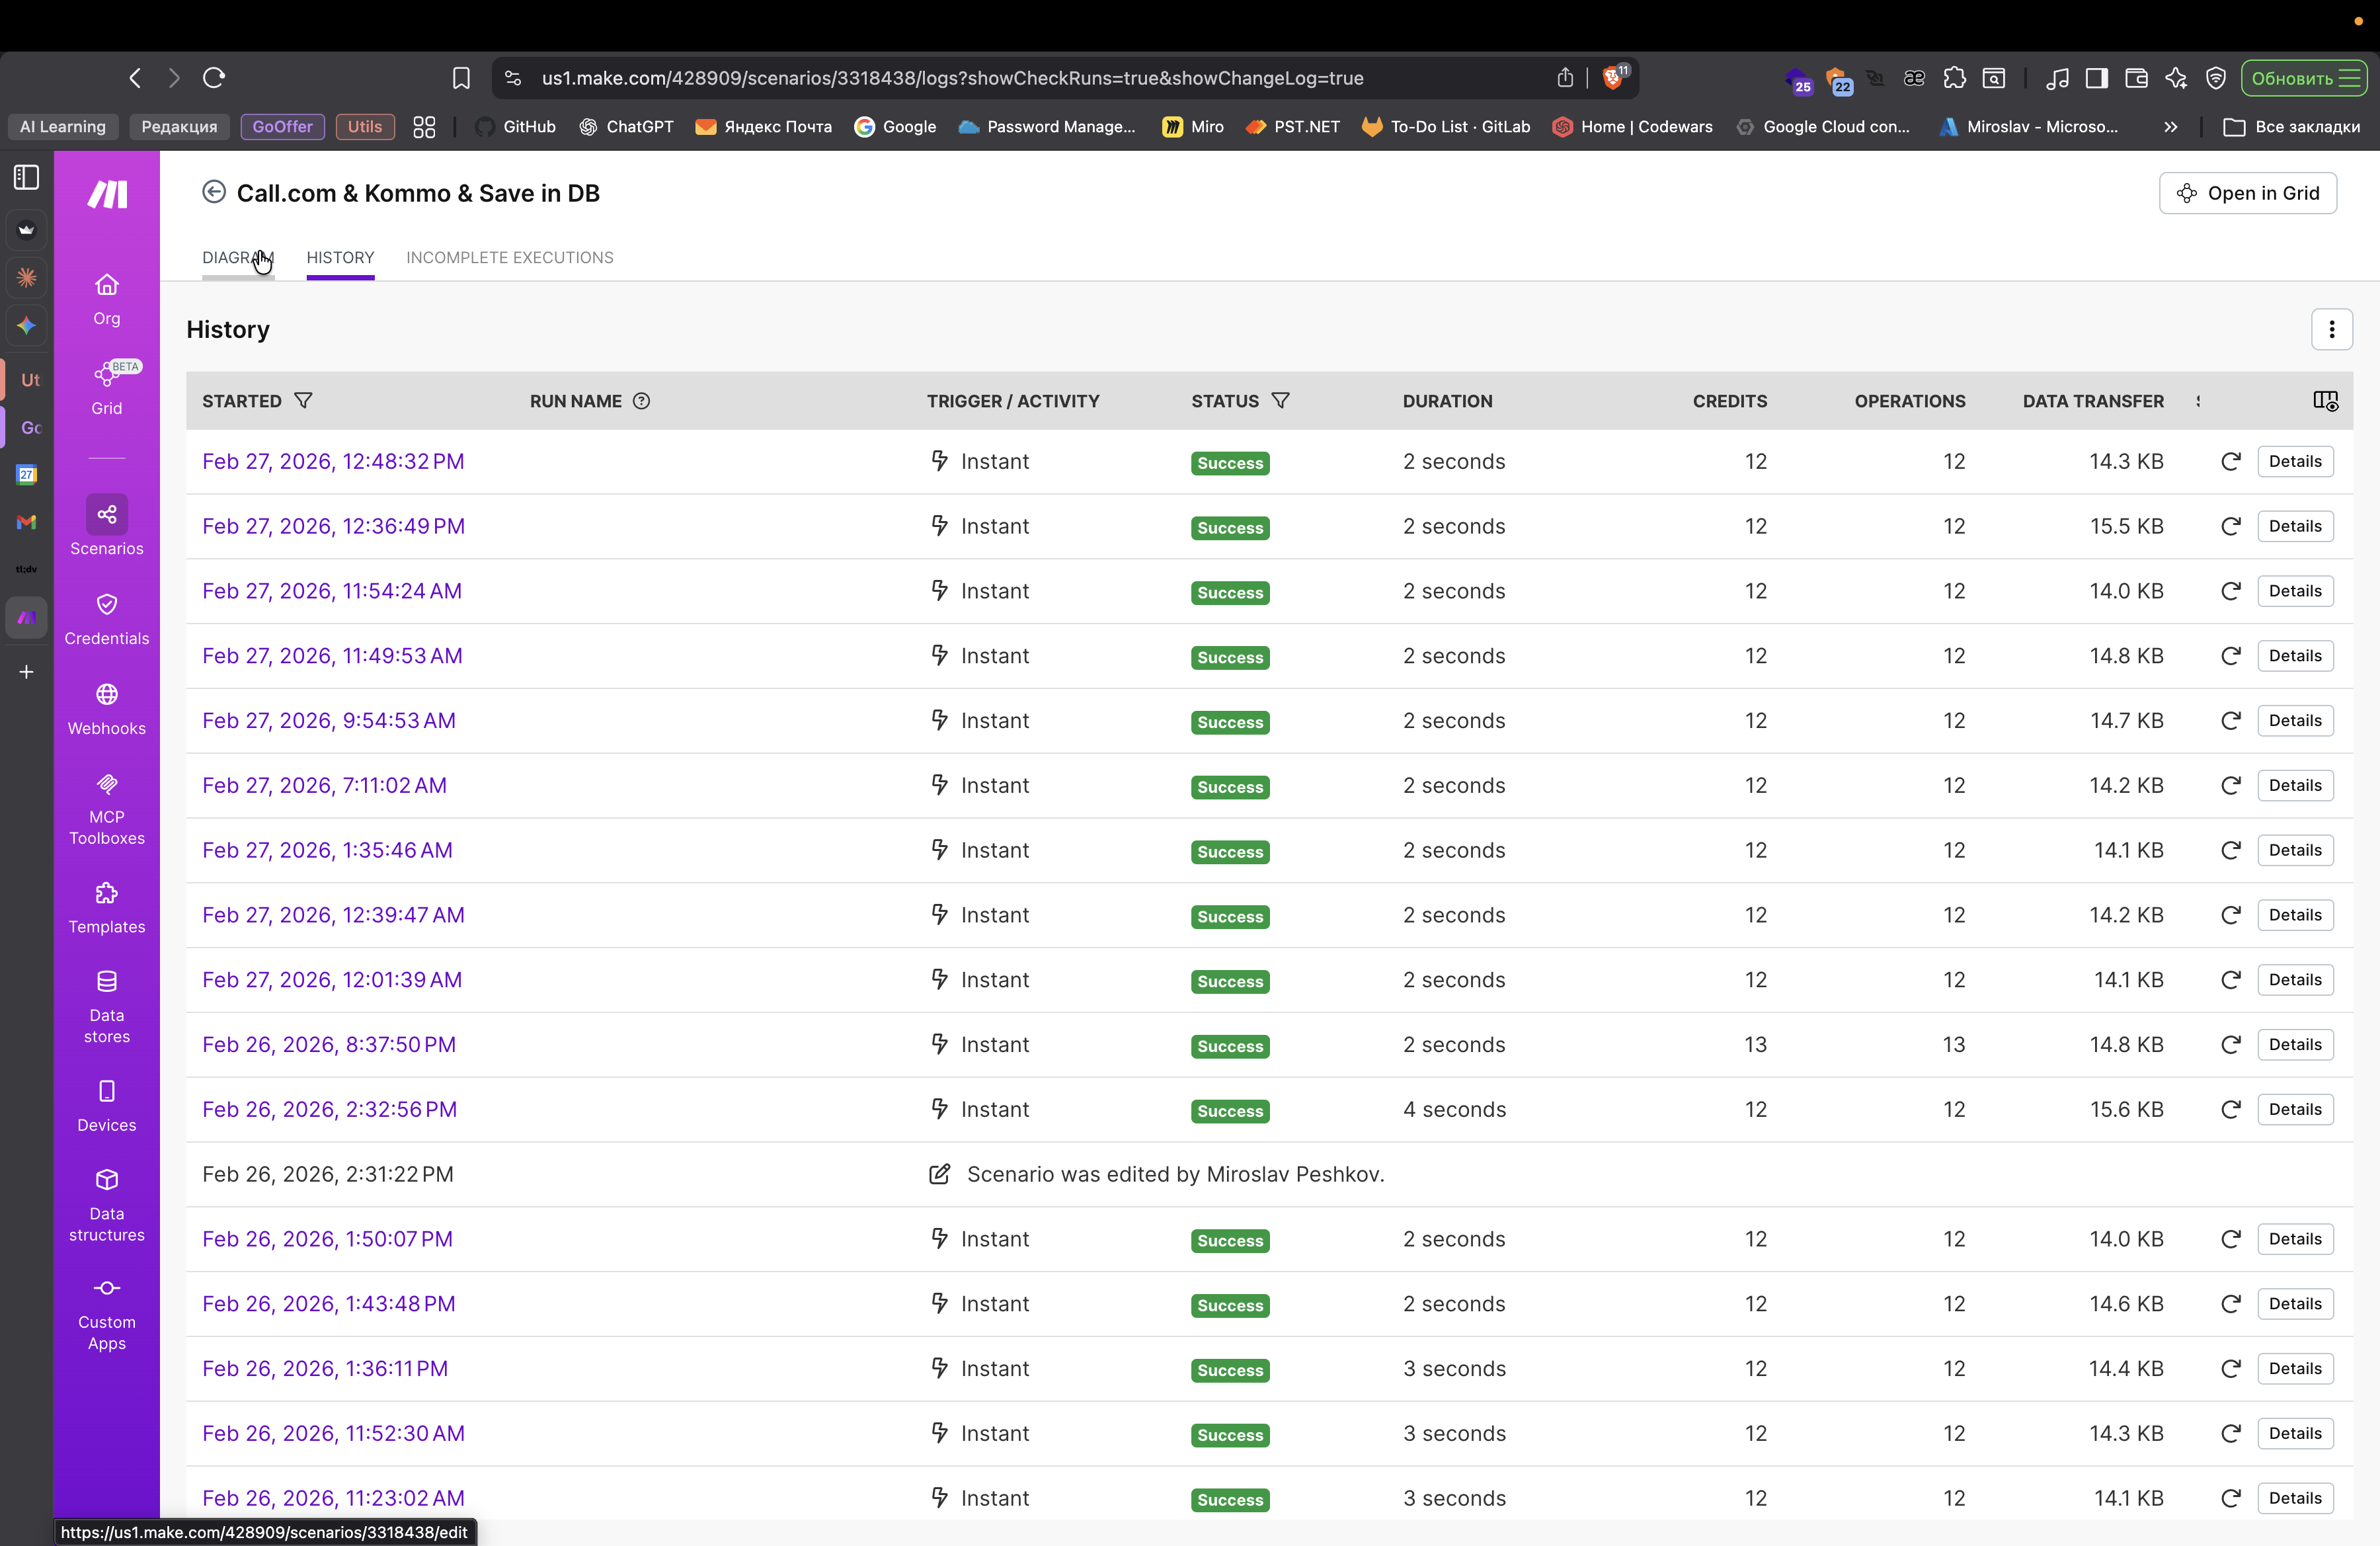Open the Started column filter

click(x=303, y=401)
